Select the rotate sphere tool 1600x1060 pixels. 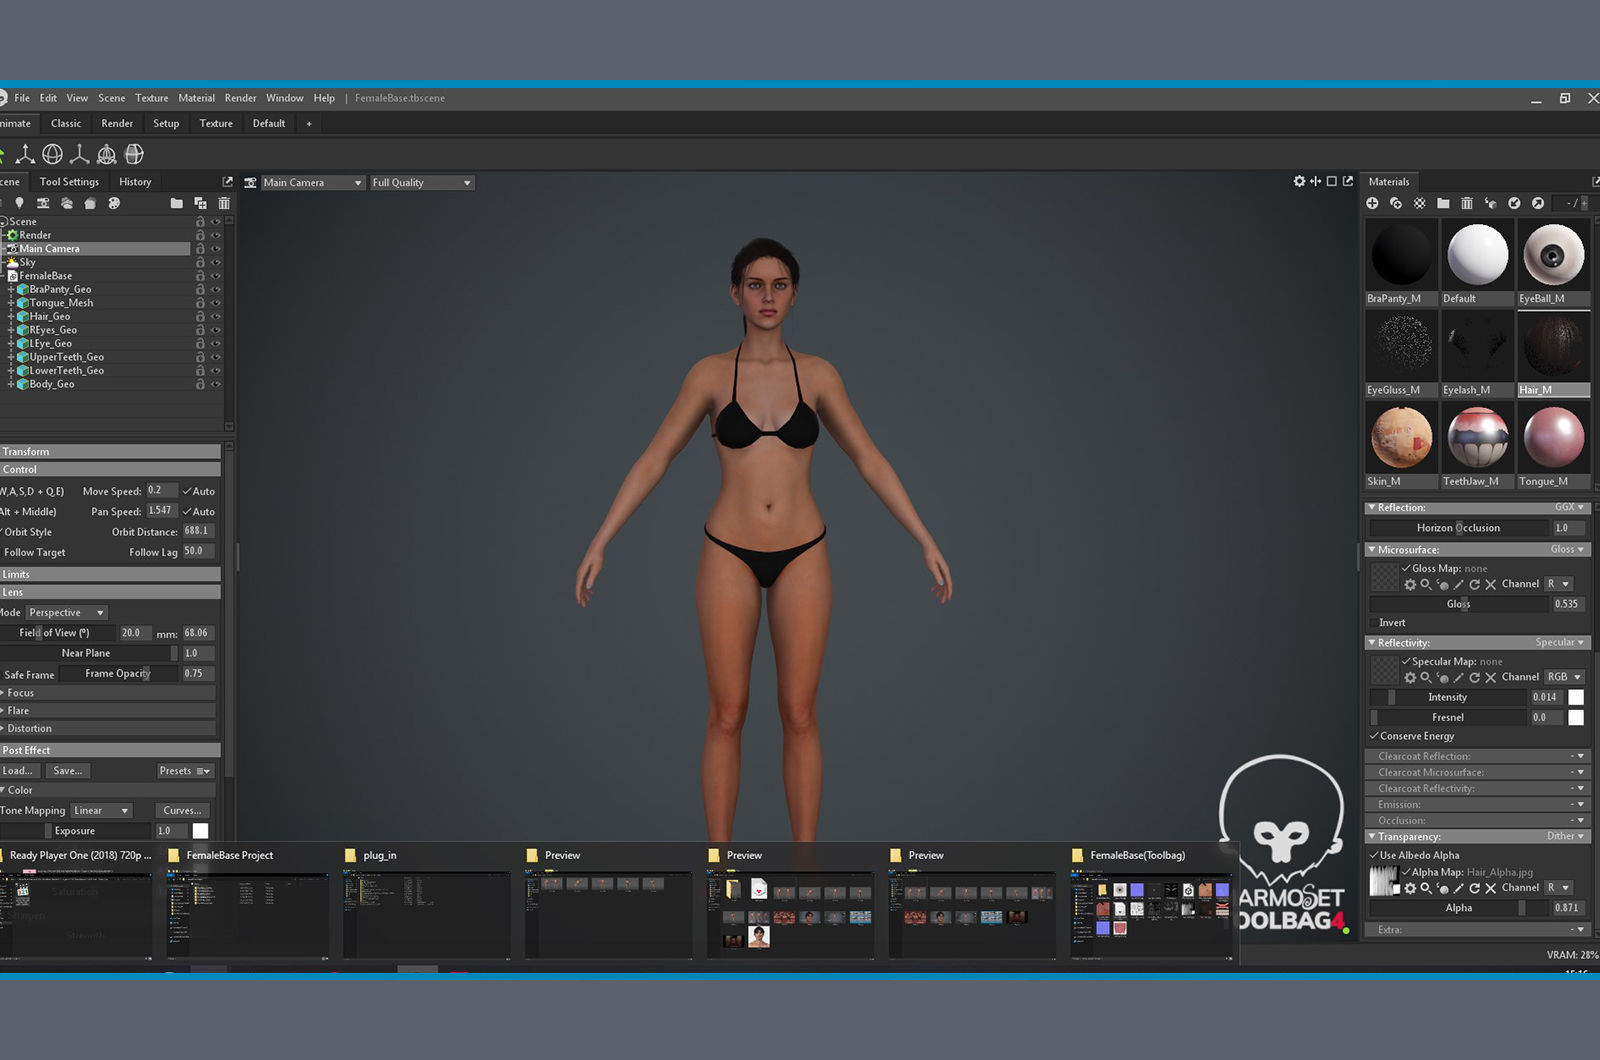point(53,154)
